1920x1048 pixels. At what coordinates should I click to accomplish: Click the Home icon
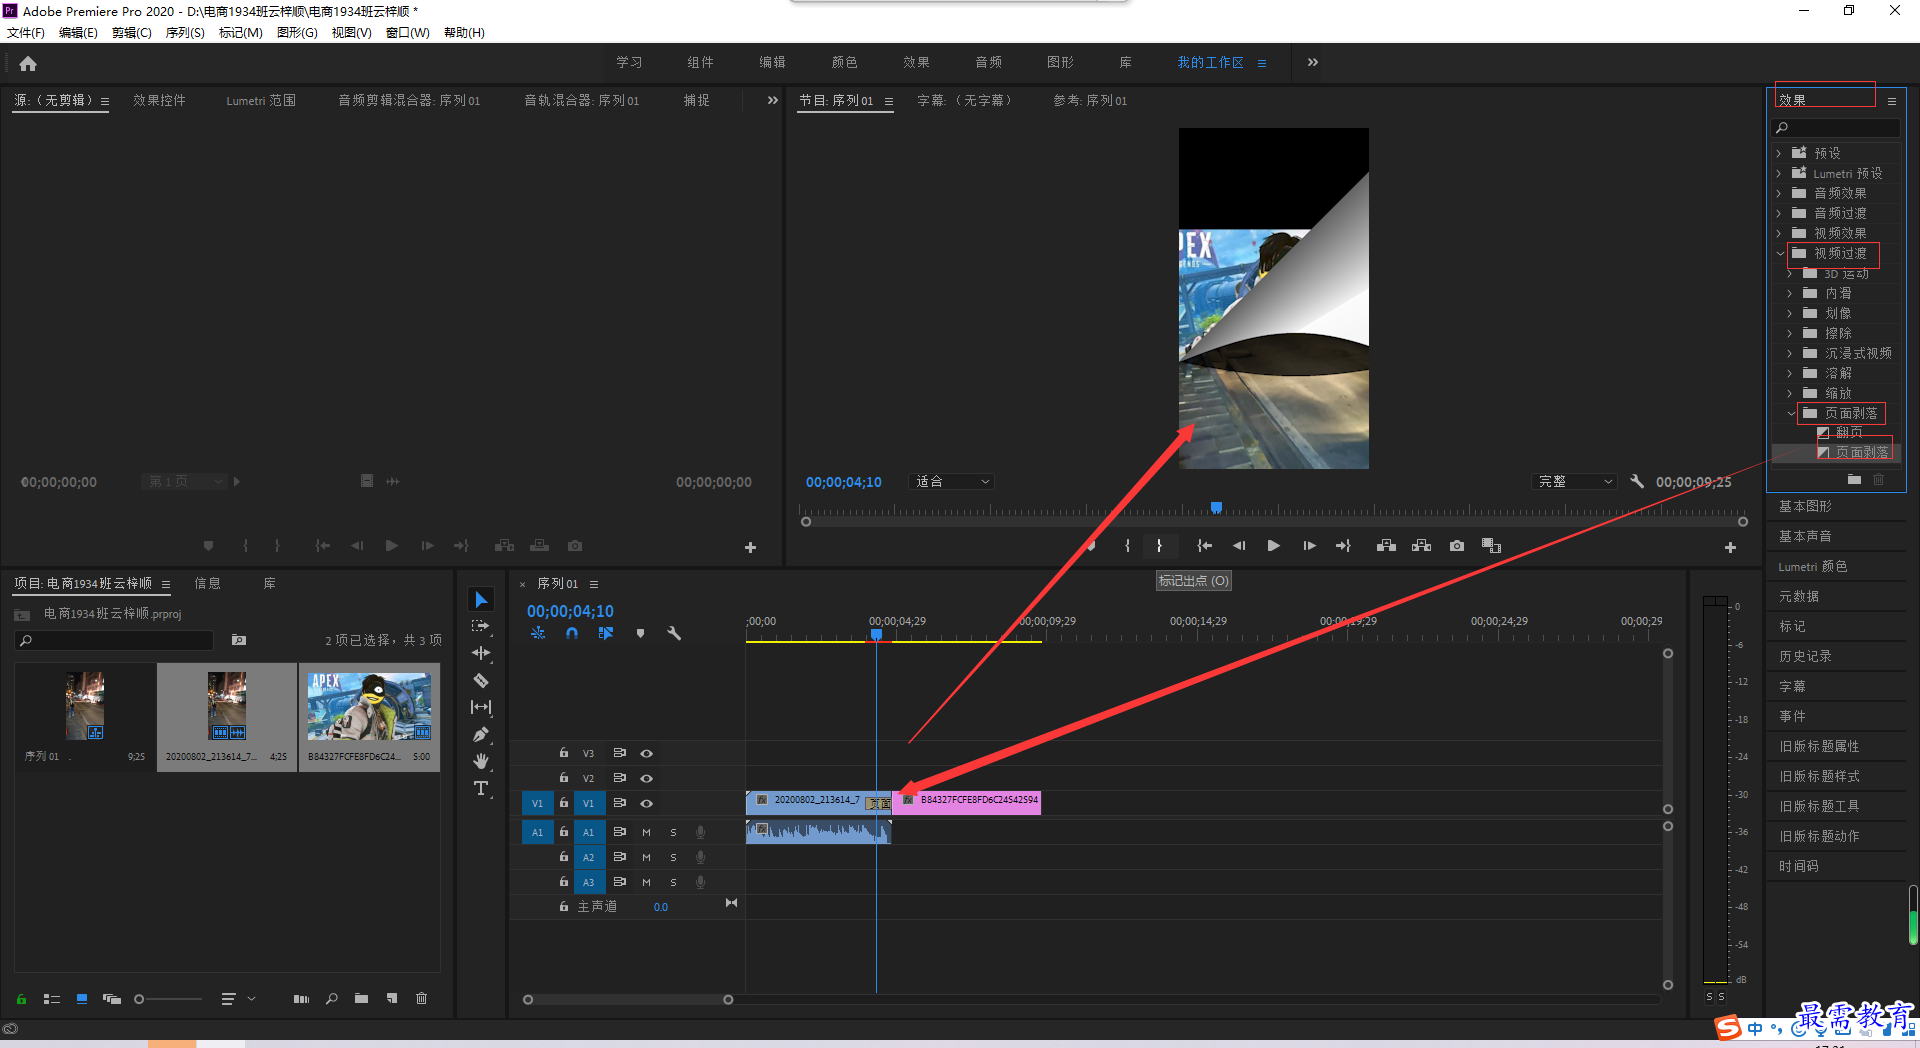(28, 63)
